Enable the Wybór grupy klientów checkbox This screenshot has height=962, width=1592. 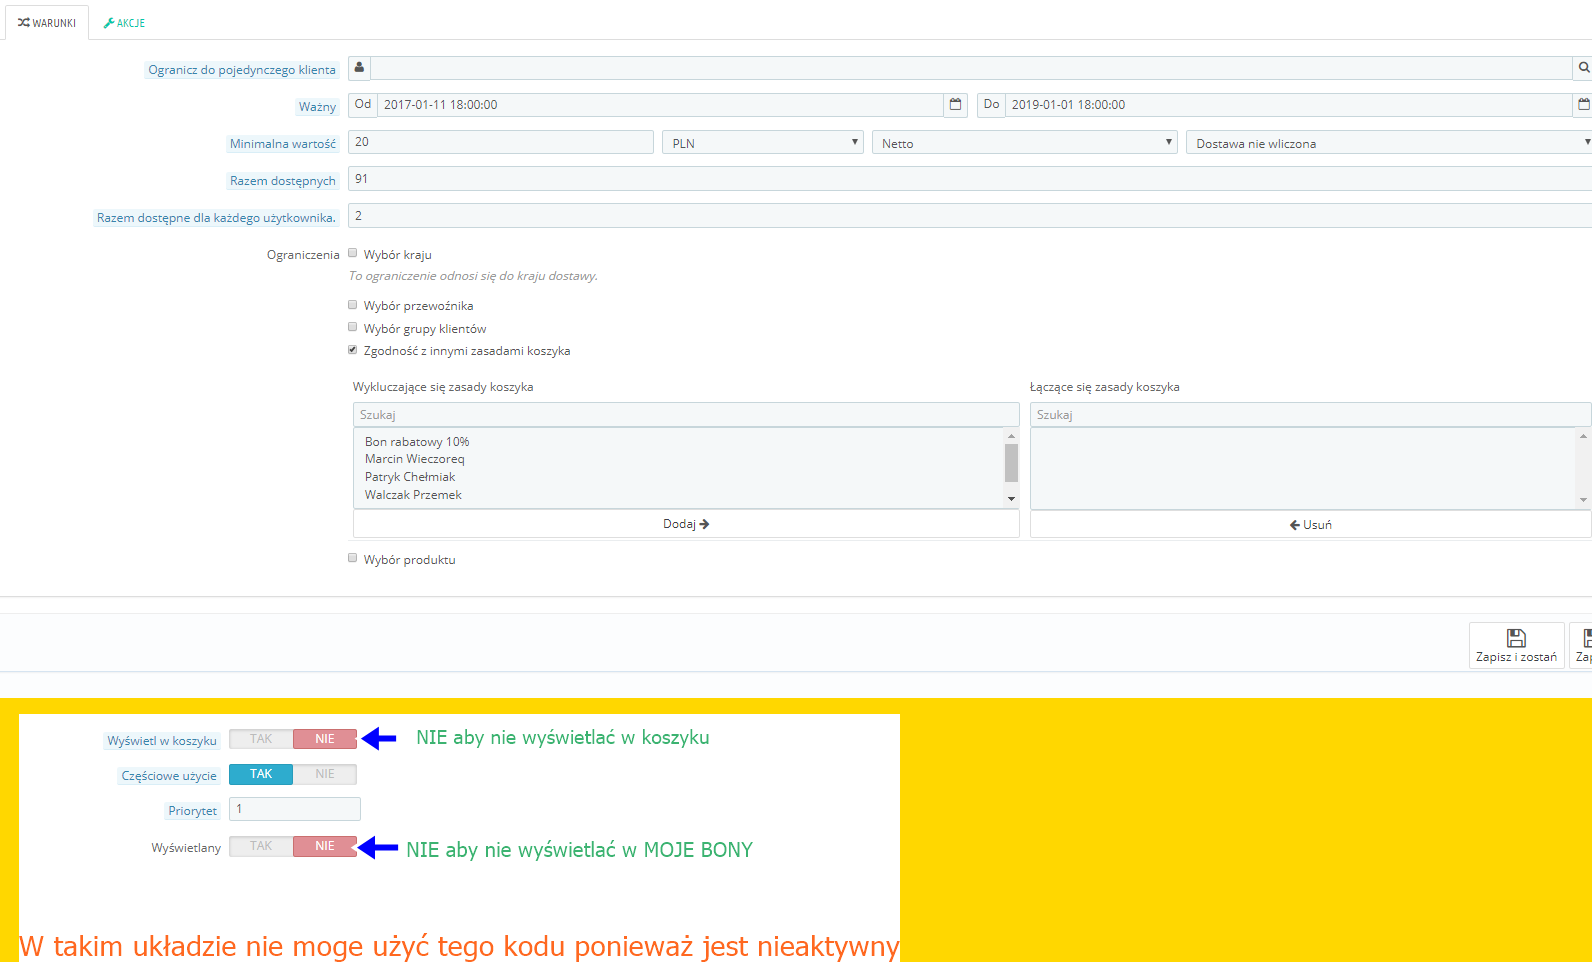coord(353,327)
